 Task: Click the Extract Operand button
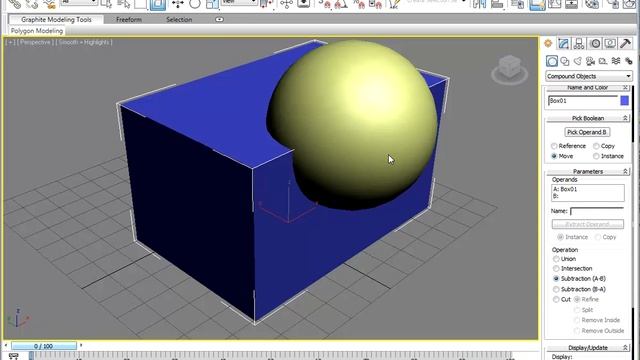click(x=587, y=224)
